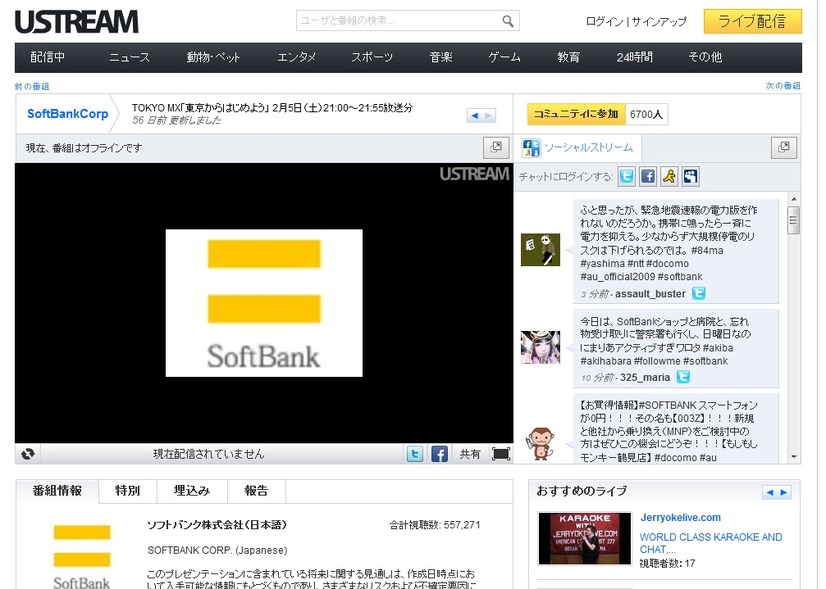The height and width of the screenshot is (589, 826).
Task: Pop out the video player window
Action: tap(496, 148)
